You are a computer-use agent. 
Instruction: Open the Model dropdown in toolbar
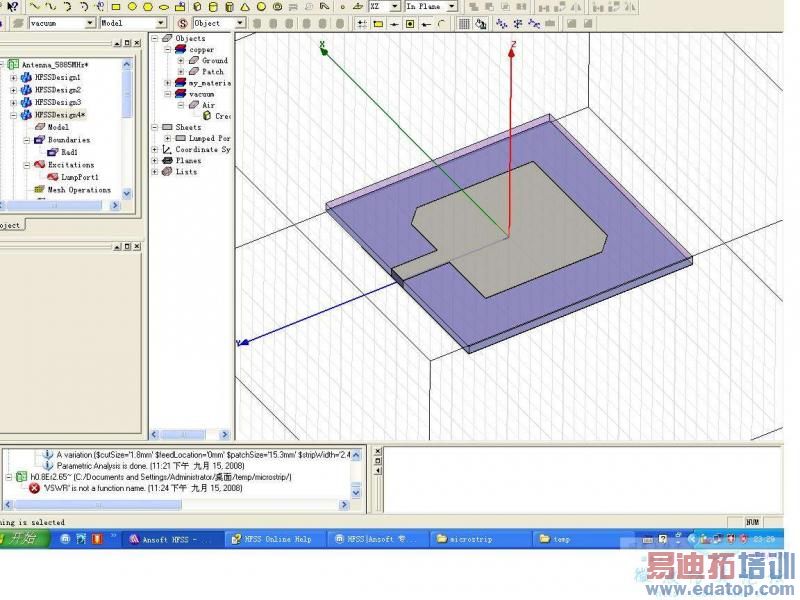pos(161,23)
